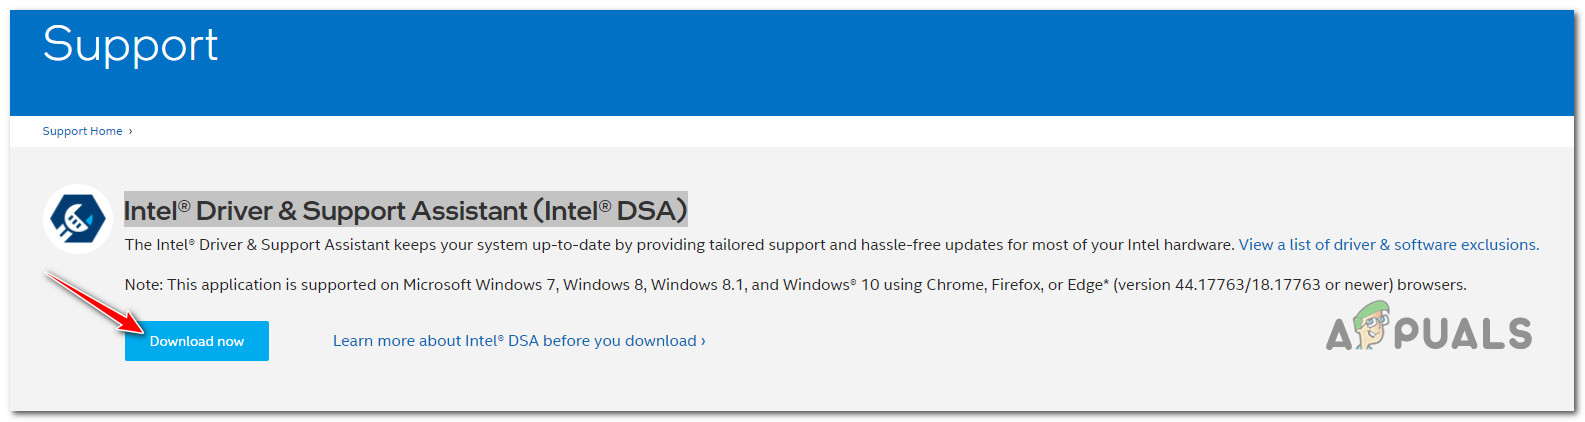Click the paragraph starting "The Intel Driver & Support Assistant keeps"
1585x422 pixels.
680,245
